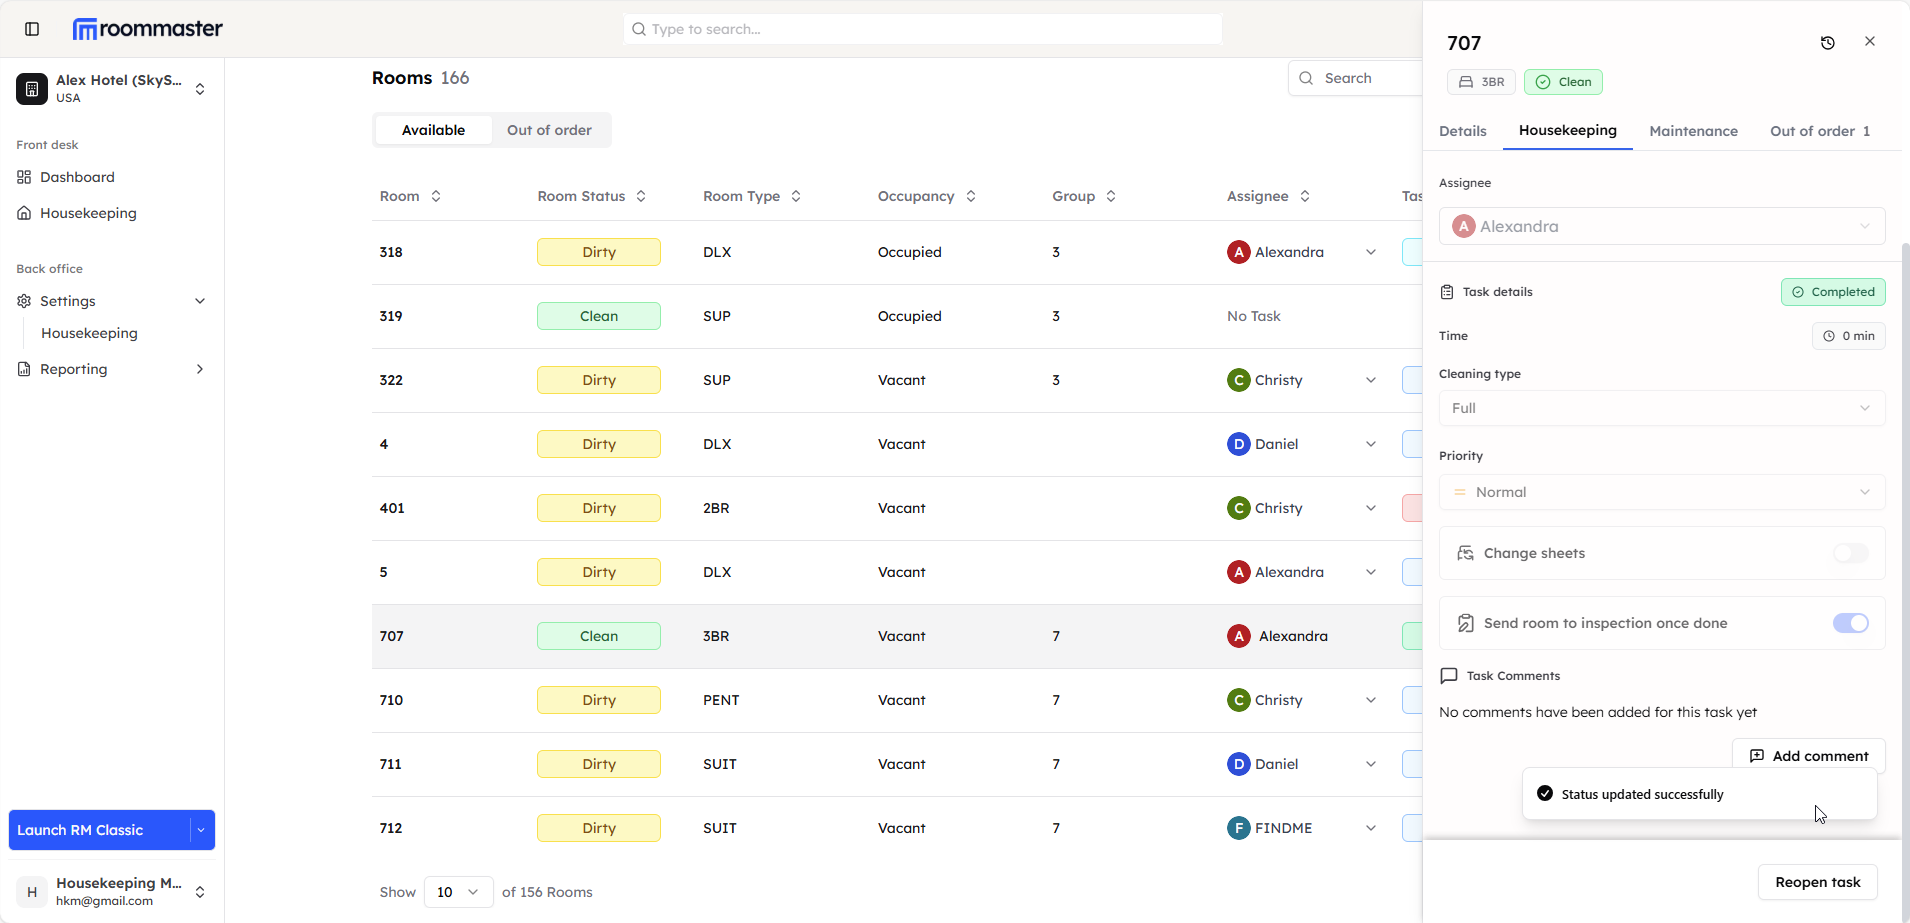Open Reporting from the left sidebar
Viewport: 1910px width, 923px height.
click(x=72, y=369)
